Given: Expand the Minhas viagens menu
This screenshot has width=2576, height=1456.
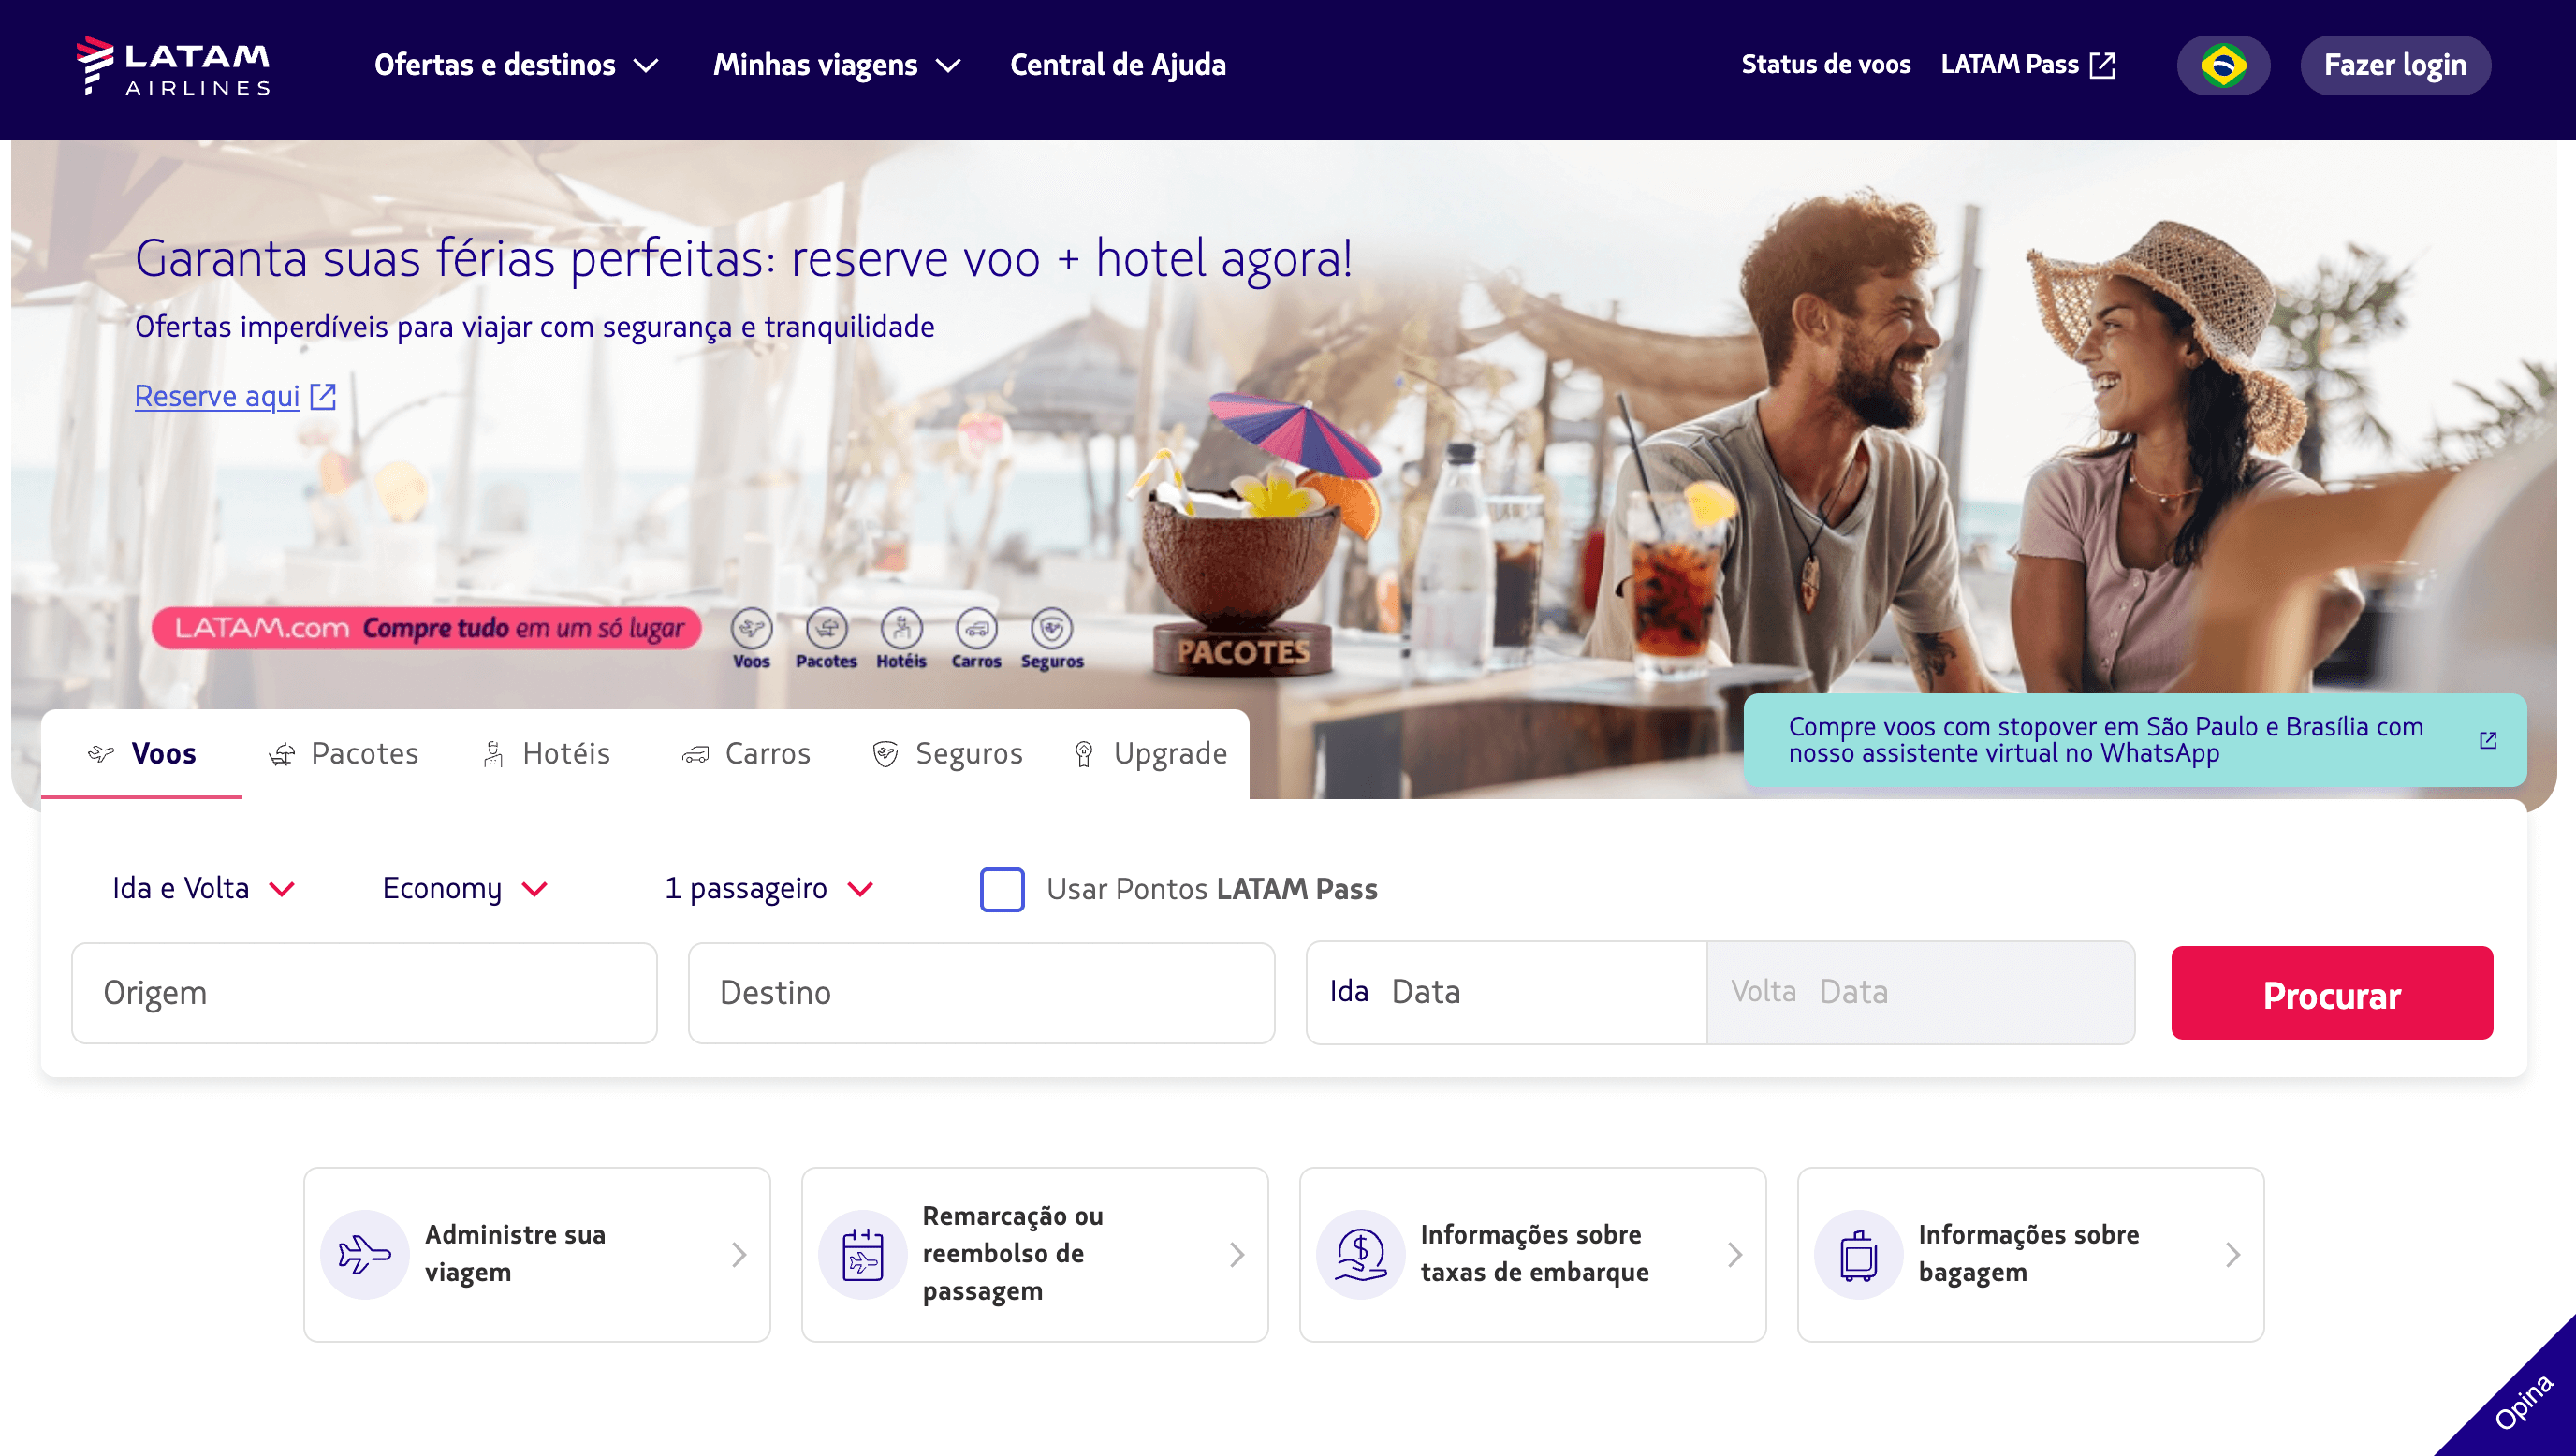Looking at the screenshot, I should click(837, 66).
